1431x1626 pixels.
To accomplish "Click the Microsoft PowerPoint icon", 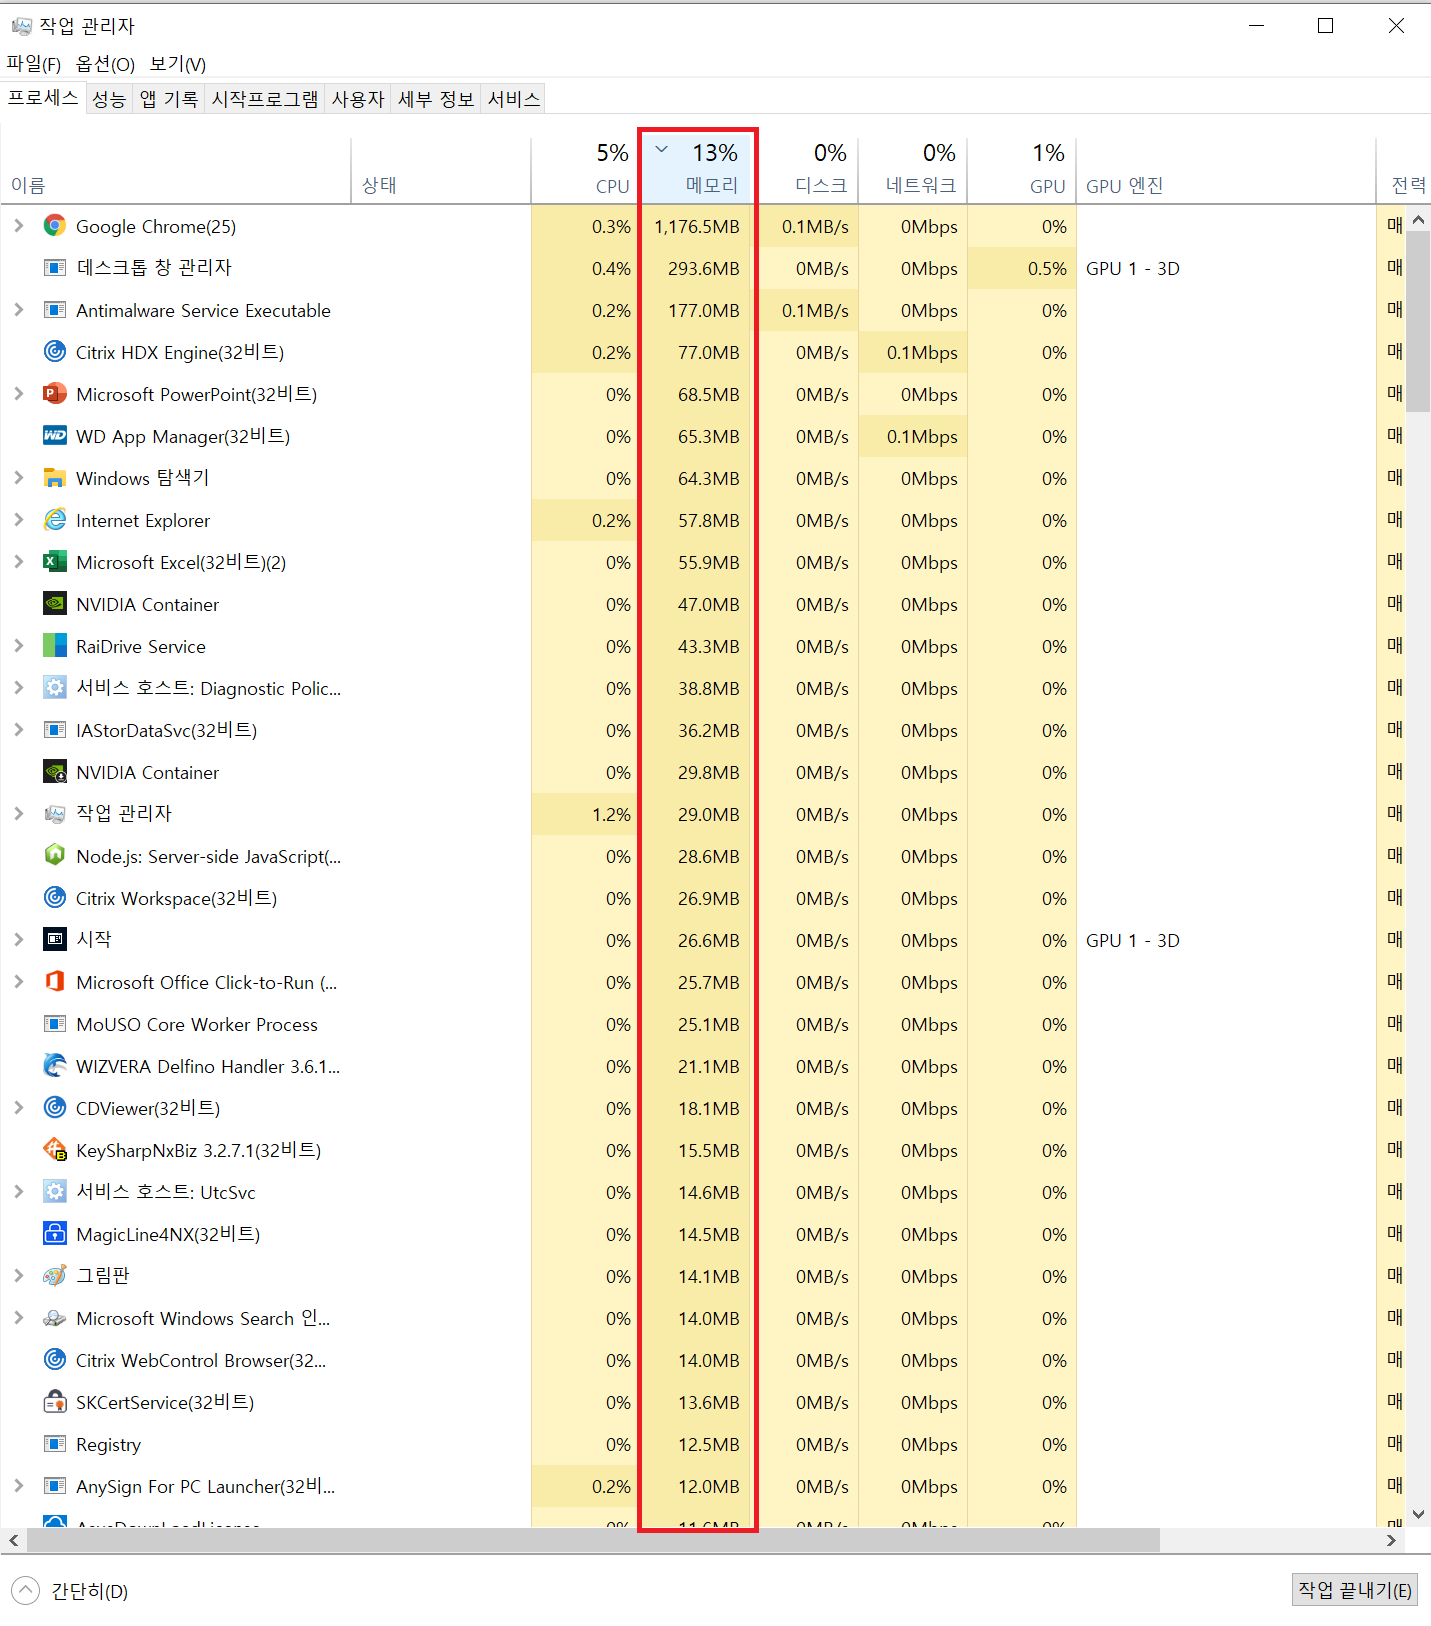I will [x=55, y=394].
